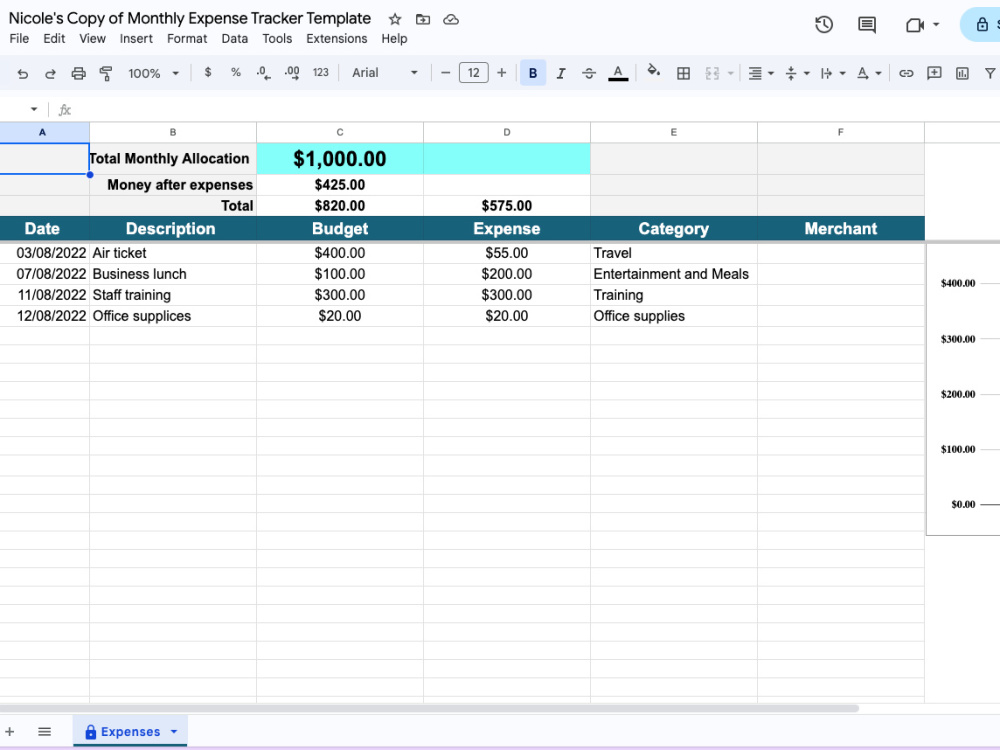The width and height of the screenshot is (1000, 750).
Task: Toggle Italic formatting
Action: [561, 73]
